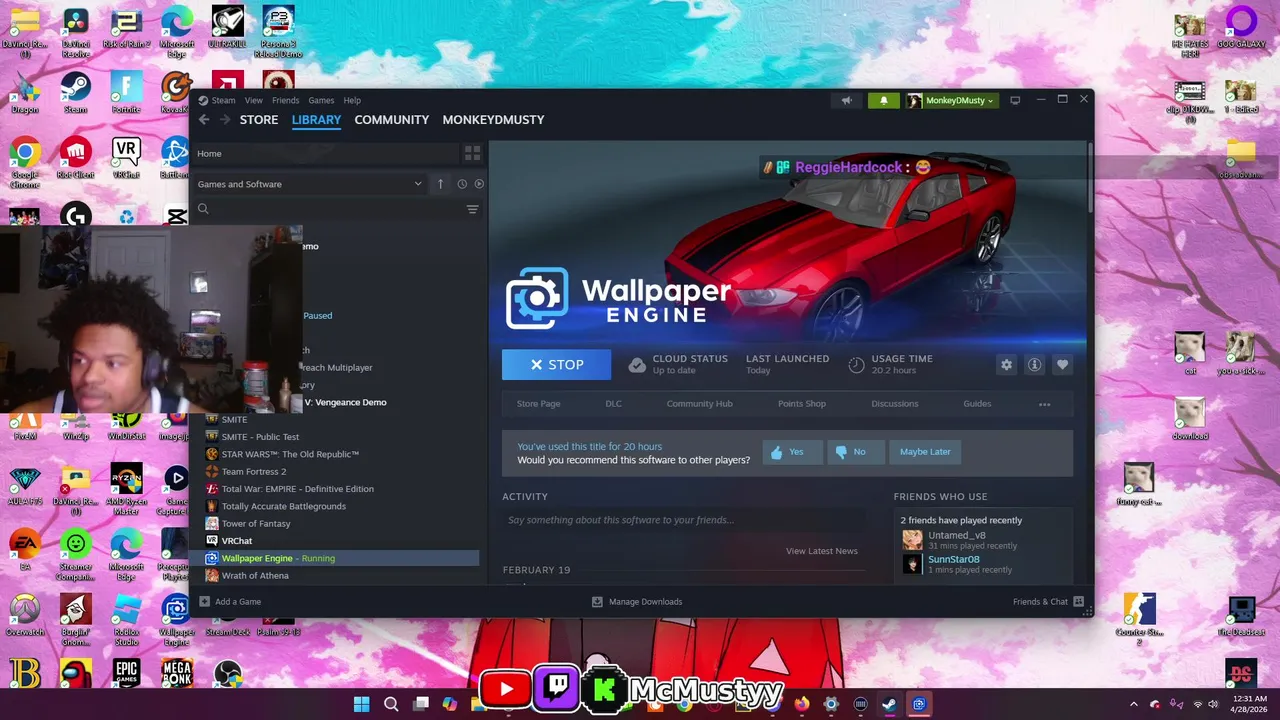
Task: Recommend the software with Yes button
Action: (x=792, y=452)
